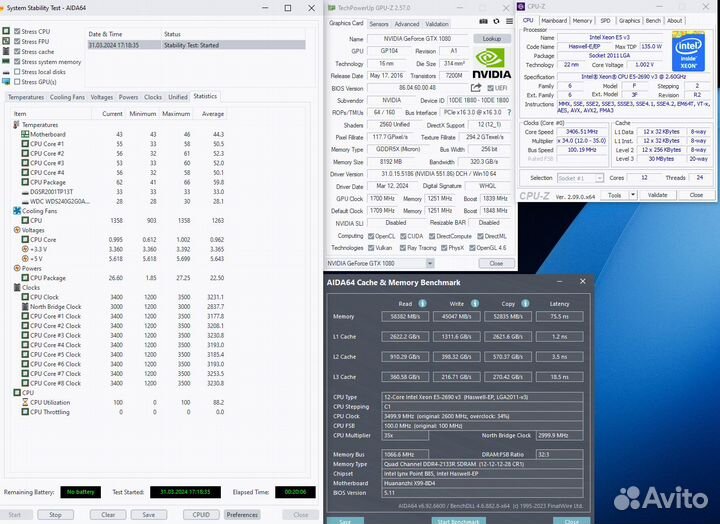Click the Cooling Fans category fan icon

click(x=17, y=211)
